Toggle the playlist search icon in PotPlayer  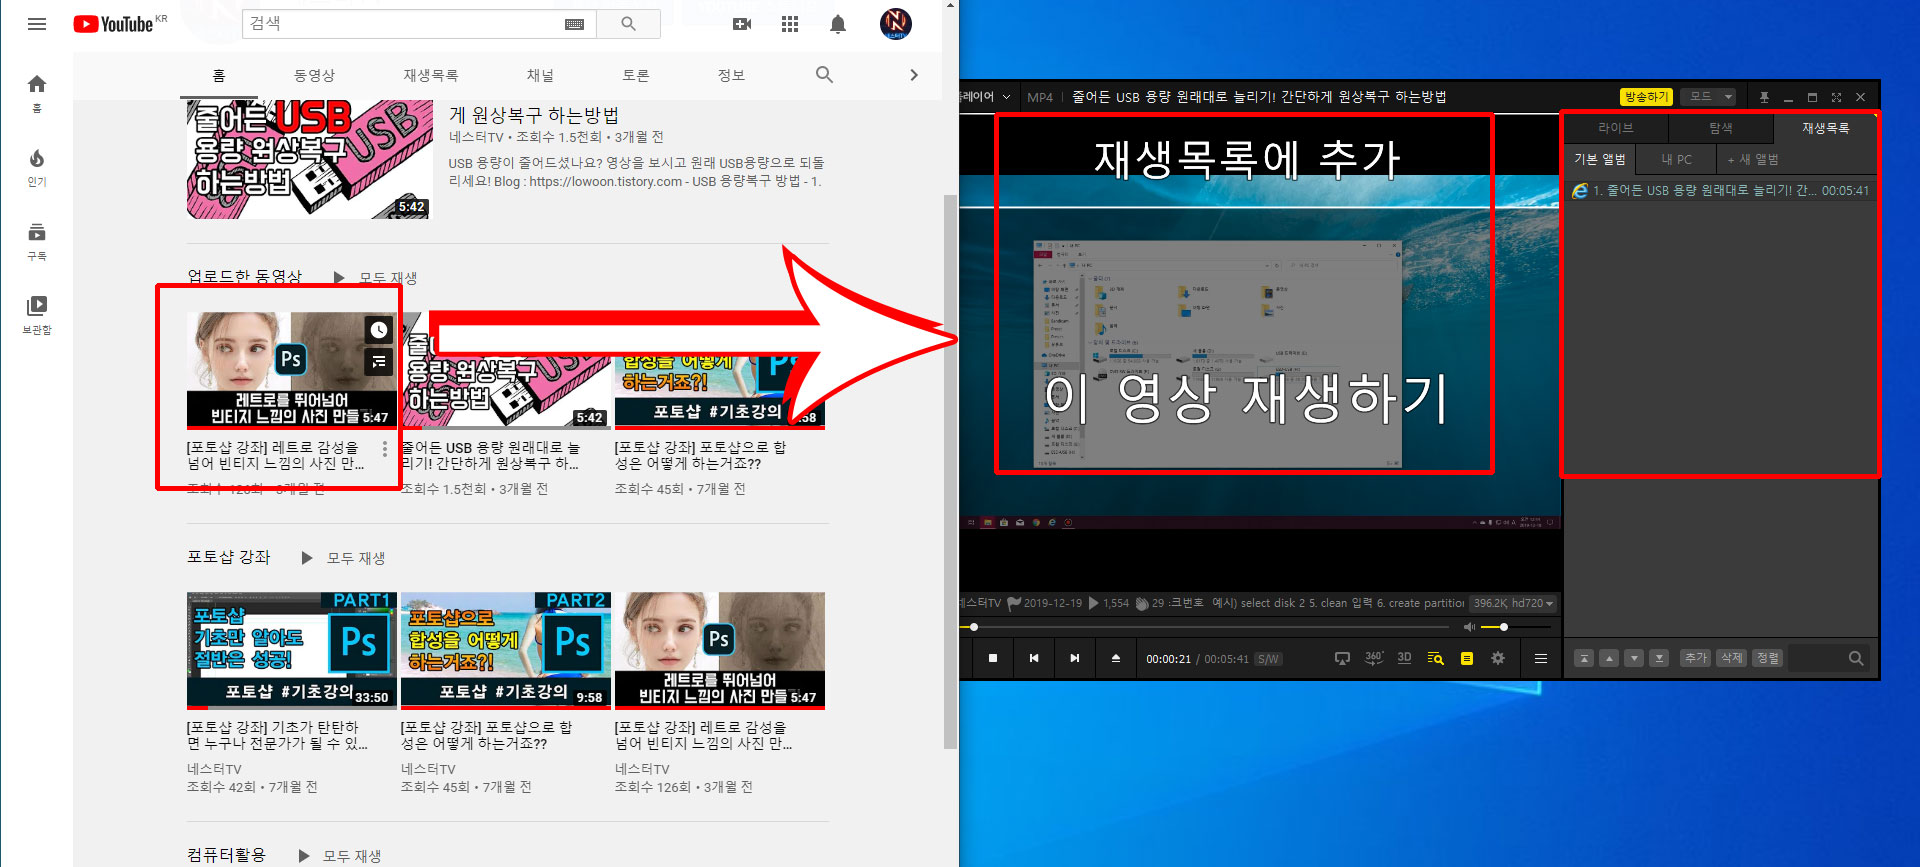point(1435,658)
